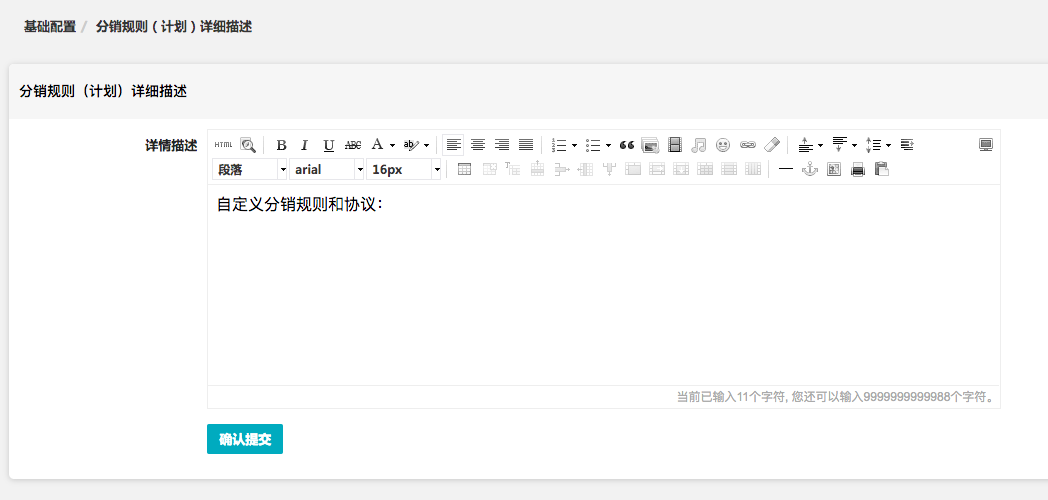Set spacing after paragraph
Screen dimensions: 1048x500
pyautogui.click(x=839, y=144)
